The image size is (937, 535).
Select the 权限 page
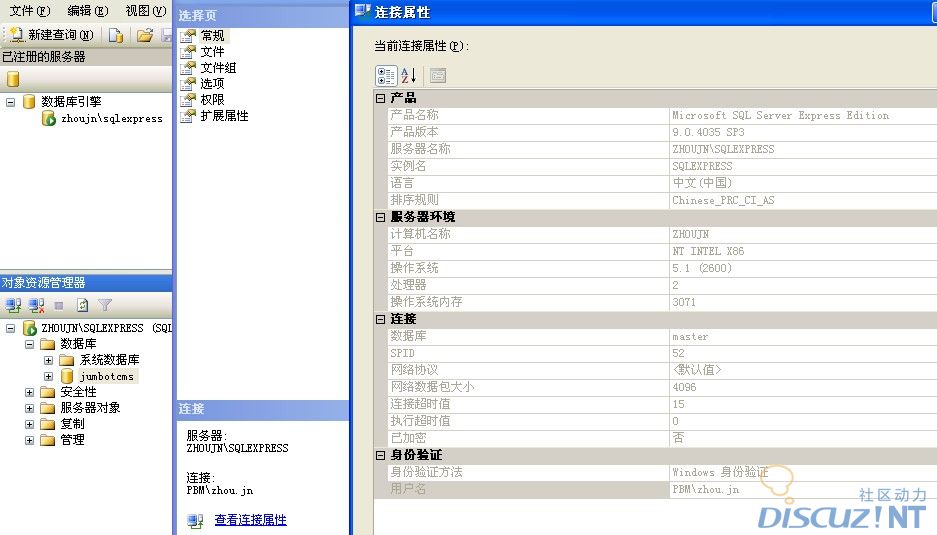pos(212,100)
